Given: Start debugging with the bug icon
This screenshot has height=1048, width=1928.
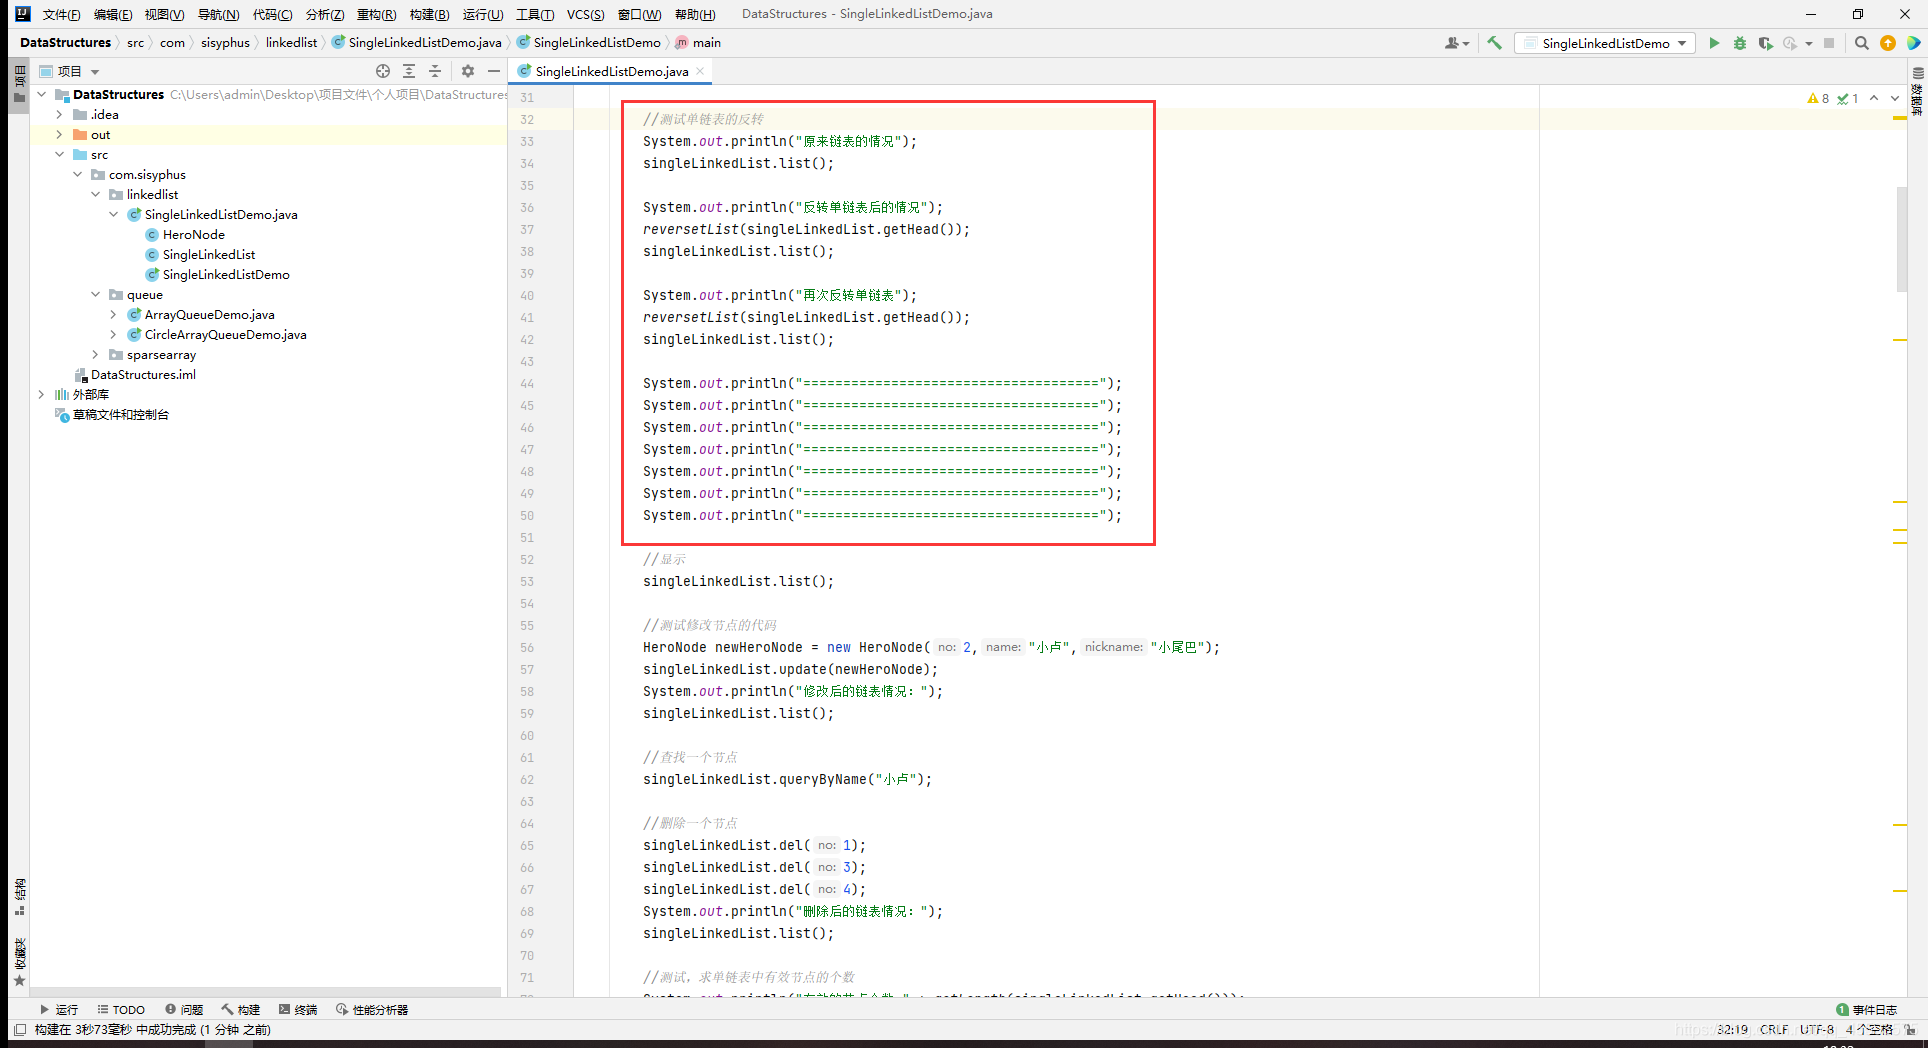Looking at the screenshot, I should pyautogui.click(x=1740, y=43).
